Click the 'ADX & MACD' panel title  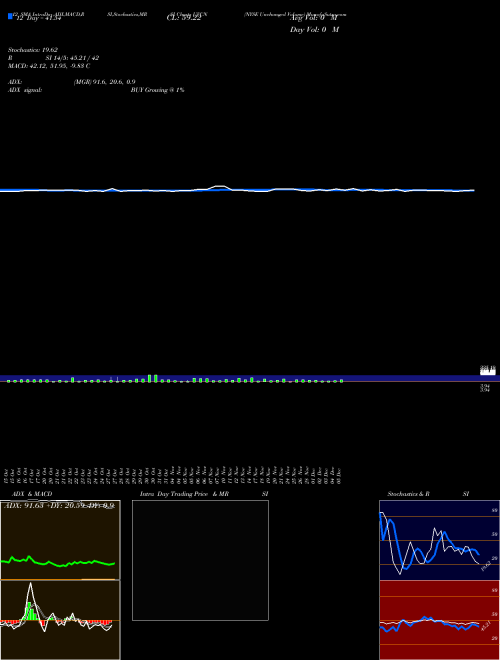coord(32,494)
